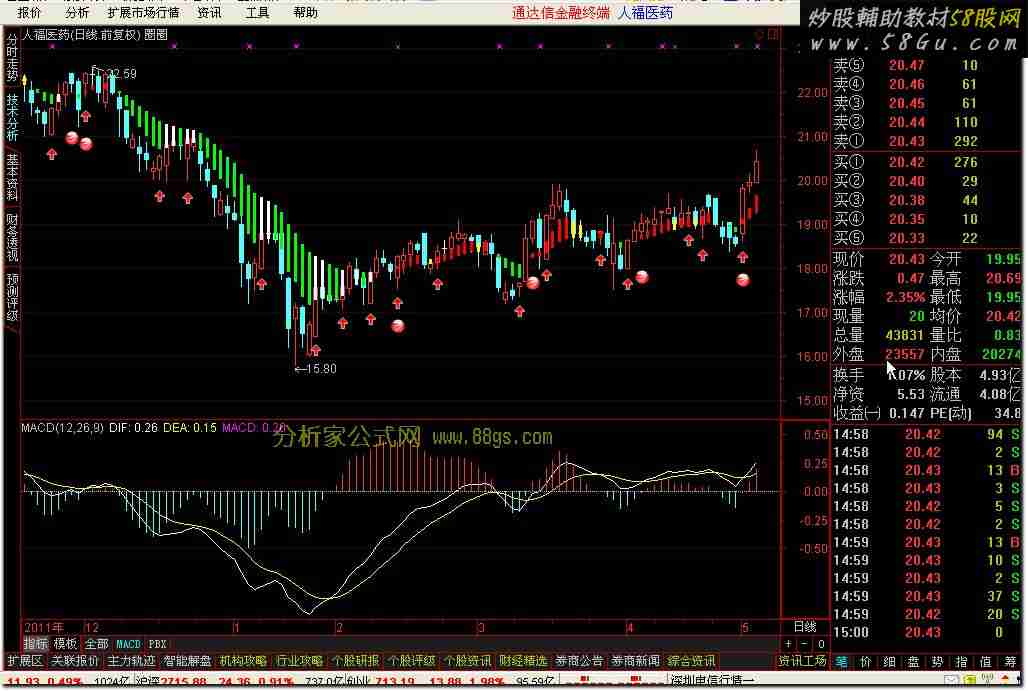Open the 工具 menu
Image resolution: width=1028 pixels, height=691 pixels.
(257, 13)
